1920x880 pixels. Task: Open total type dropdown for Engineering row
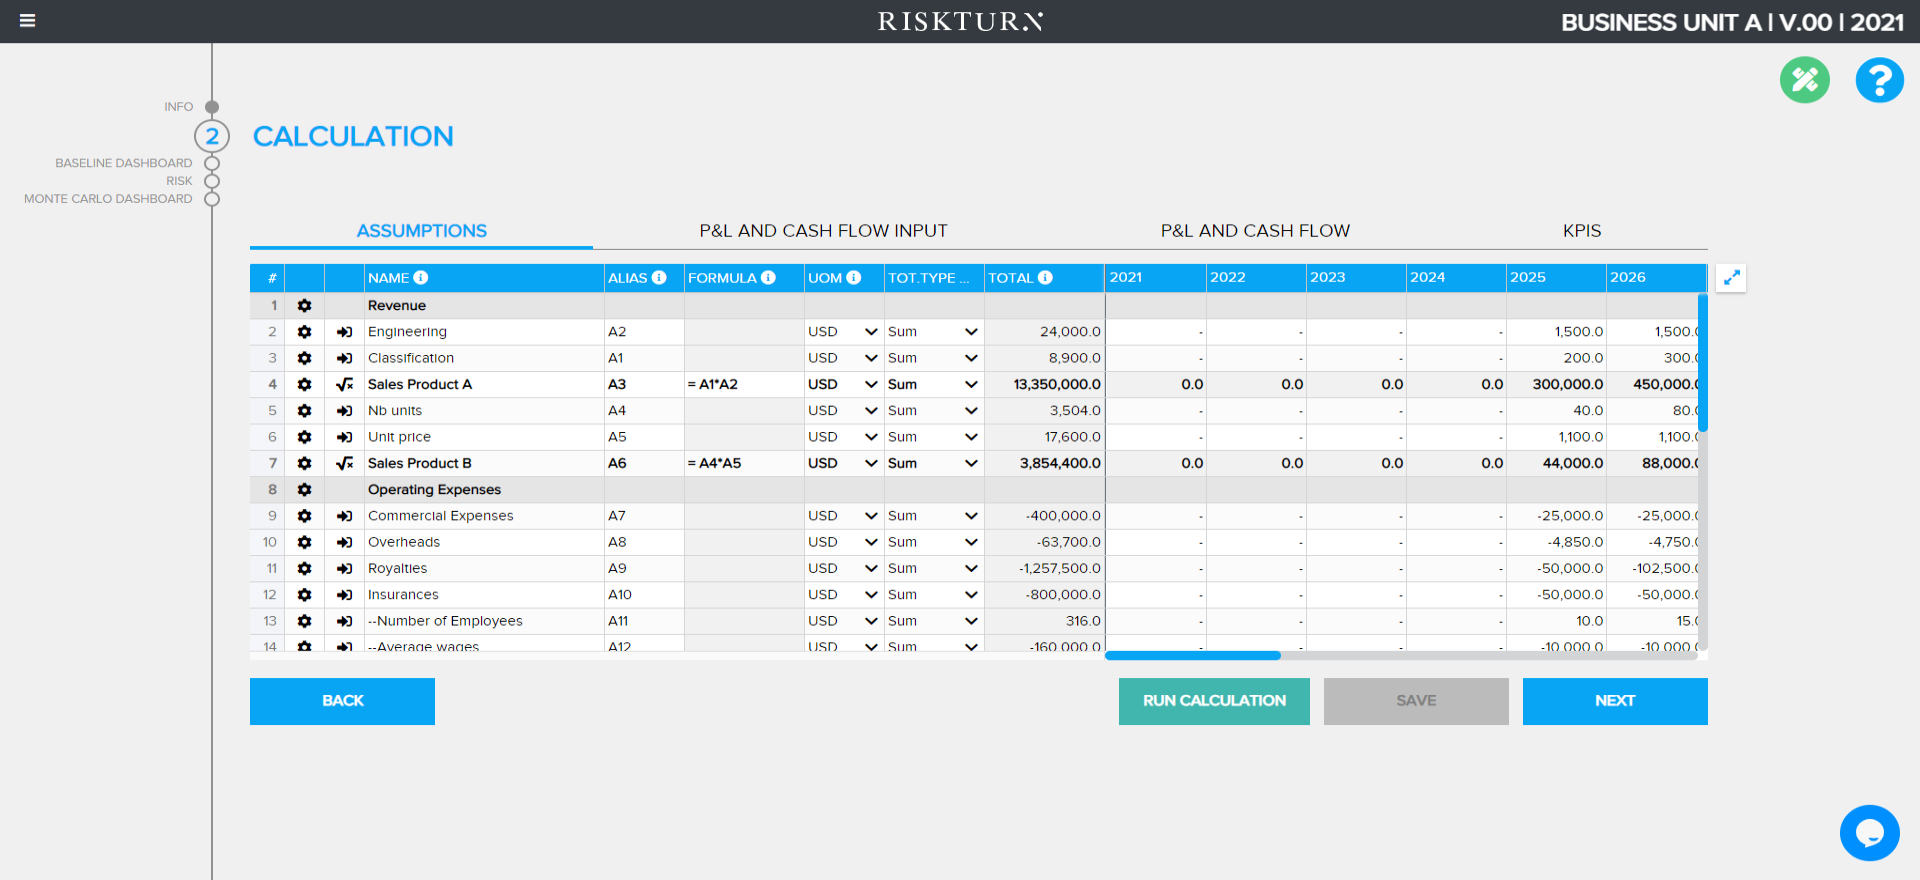coord(933,332)
